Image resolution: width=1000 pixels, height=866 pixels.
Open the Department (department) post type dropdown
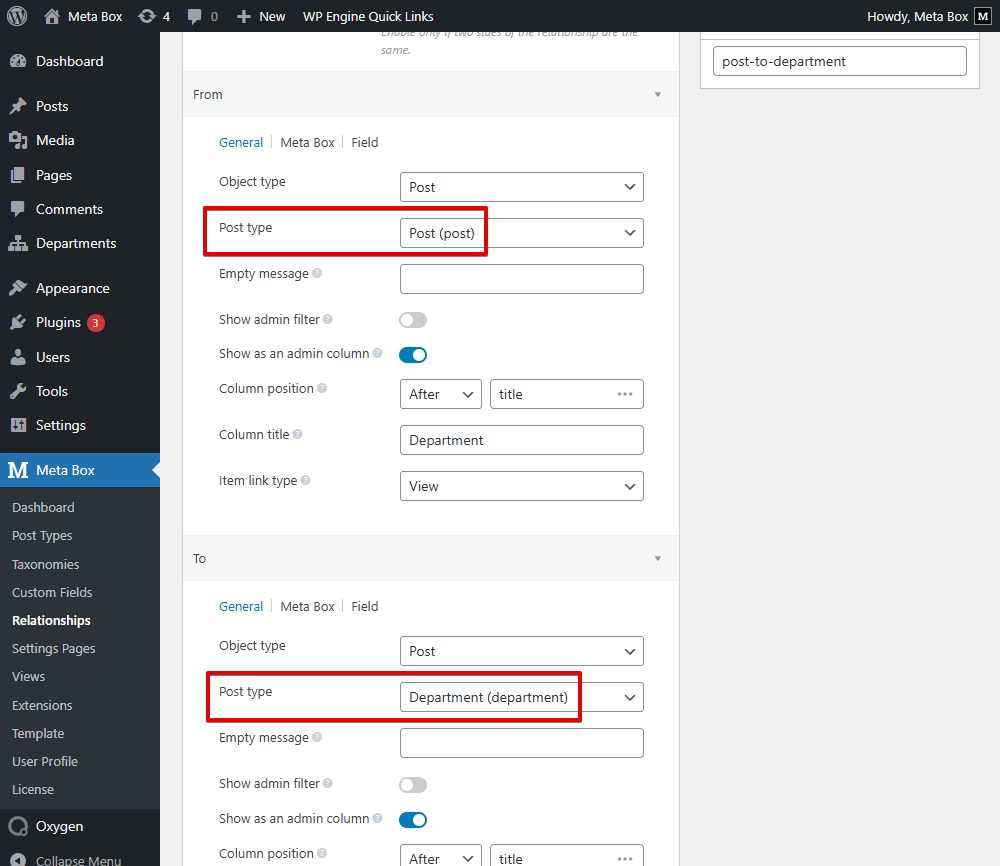tap(521, 697)
